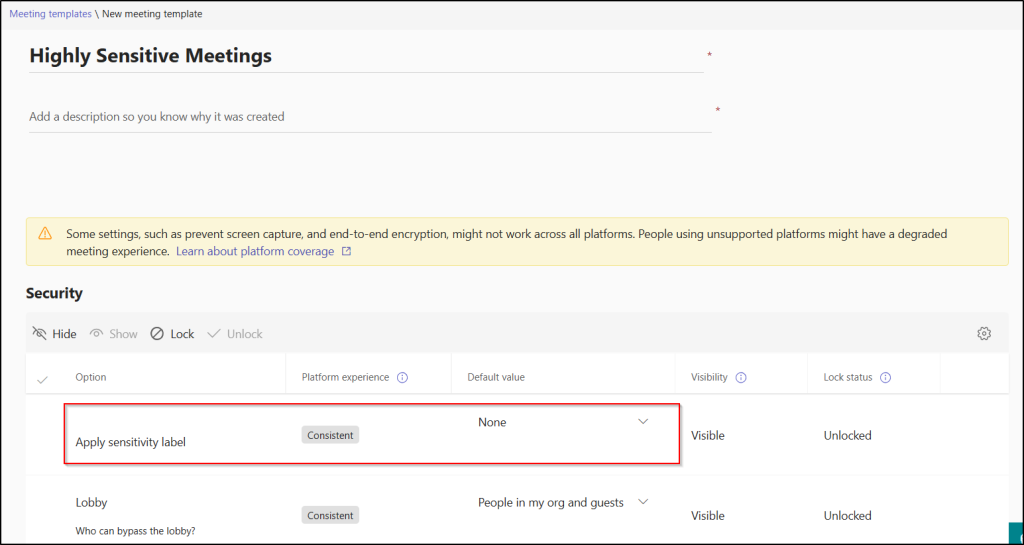Click 'Who can bypass the lobby?' text

(136, 531)
